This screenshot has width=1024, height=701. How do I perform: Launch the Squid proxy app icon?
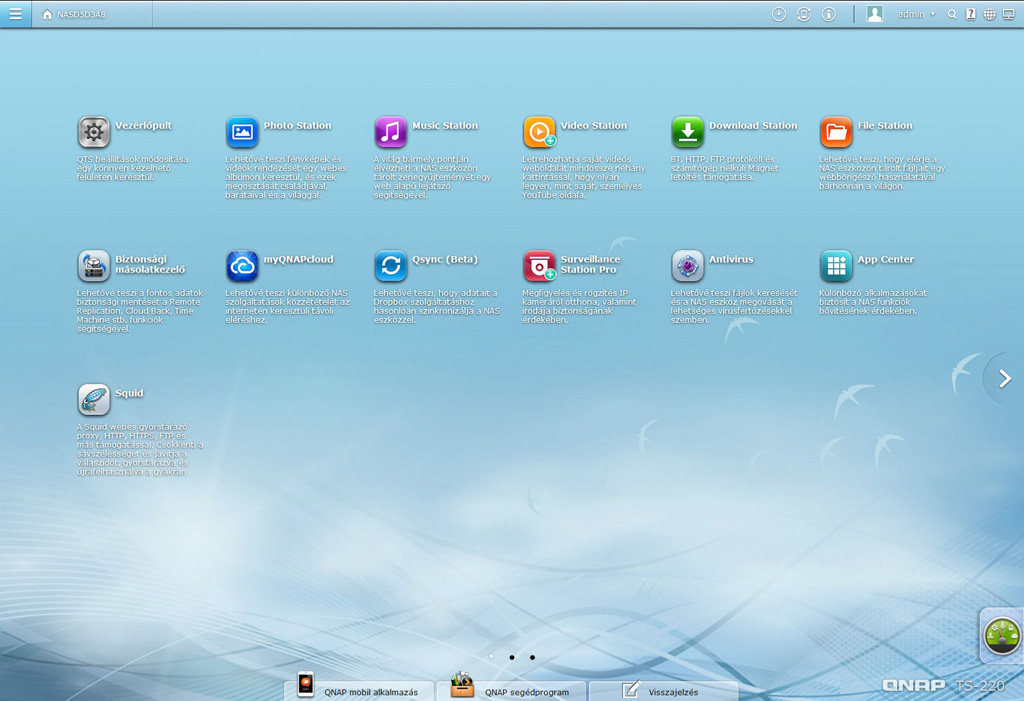coord(93,400)
